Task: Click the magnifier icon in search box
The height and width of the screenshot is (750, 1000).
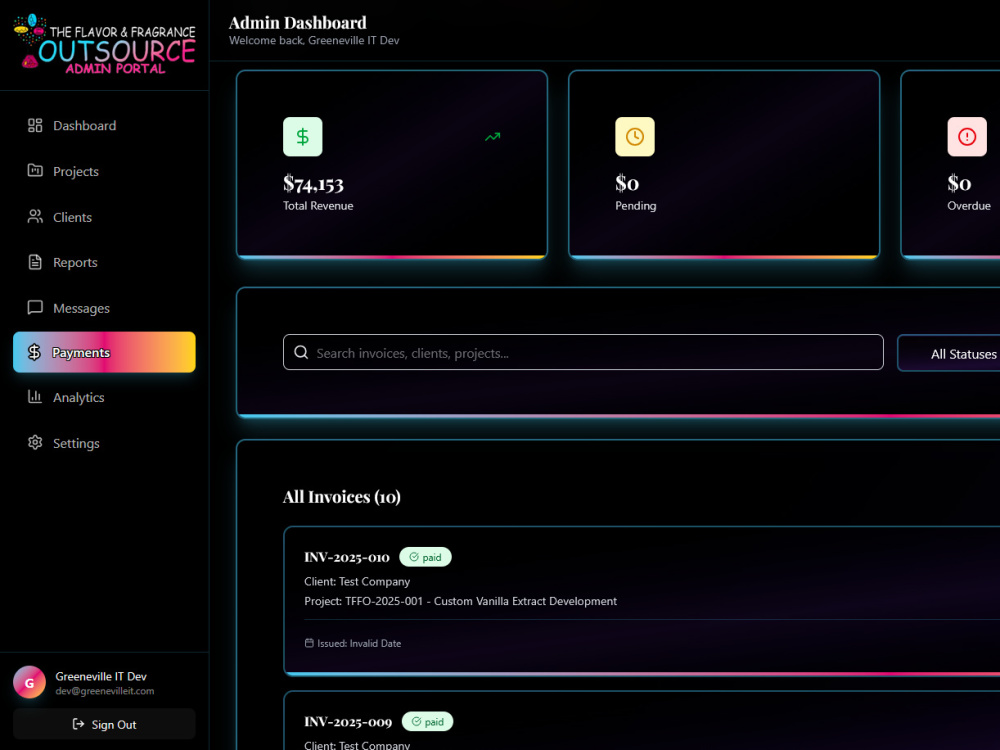Action: click(301, 353)
